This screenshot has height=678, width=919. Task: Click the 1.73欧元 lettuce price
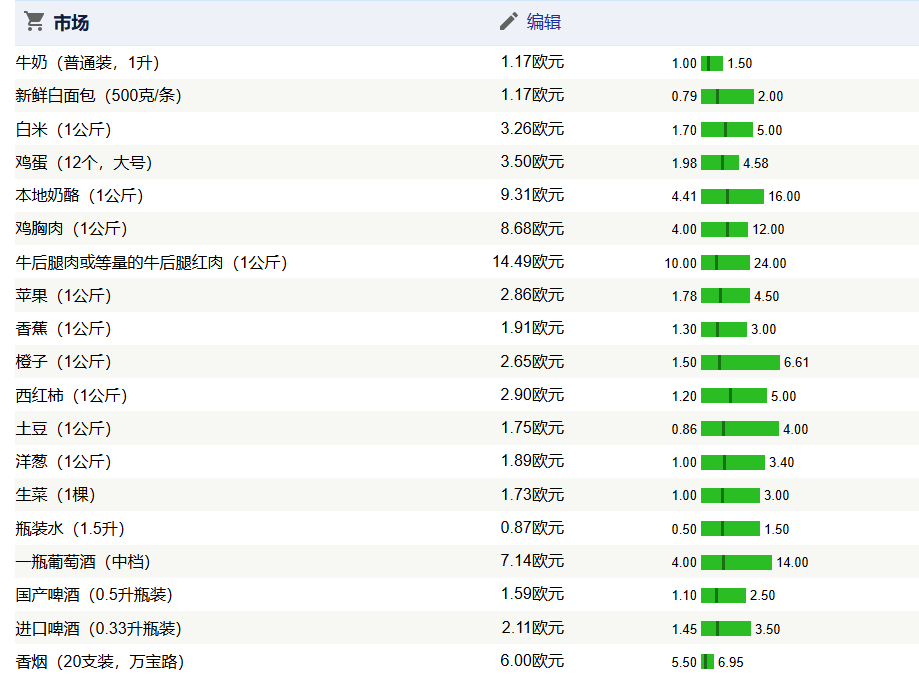pyautogui.click(x=532, y=495)
